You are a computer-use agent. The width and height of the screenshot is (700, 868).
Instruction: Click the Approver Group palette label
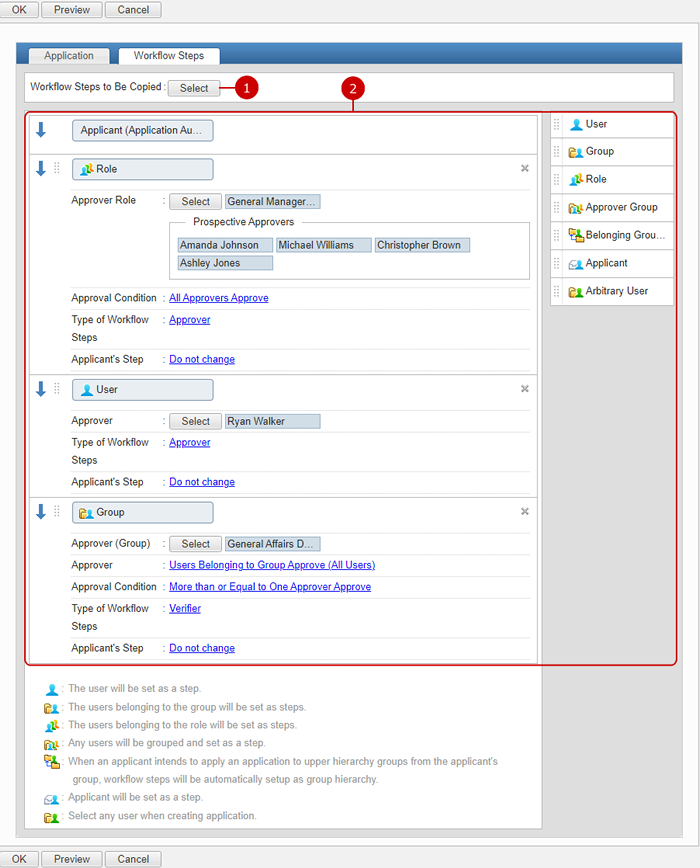(621, 208)
